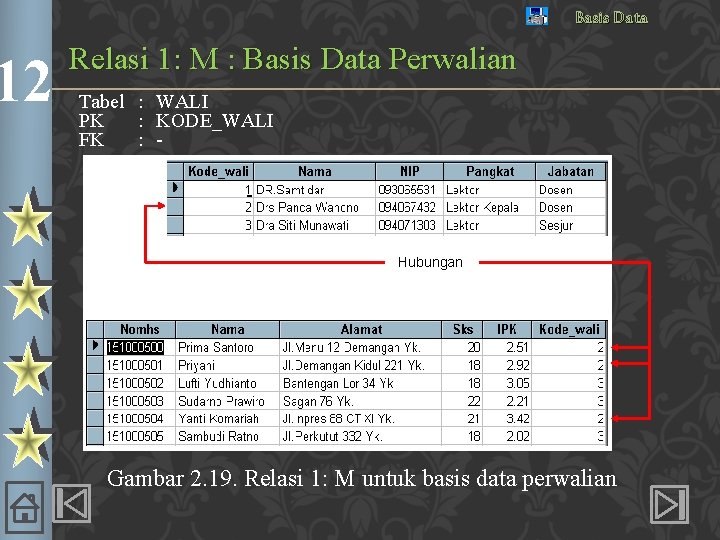Click IPK value 2.51
The width and height of the screenshot is (720, 540).
click(x=518, y=347)
